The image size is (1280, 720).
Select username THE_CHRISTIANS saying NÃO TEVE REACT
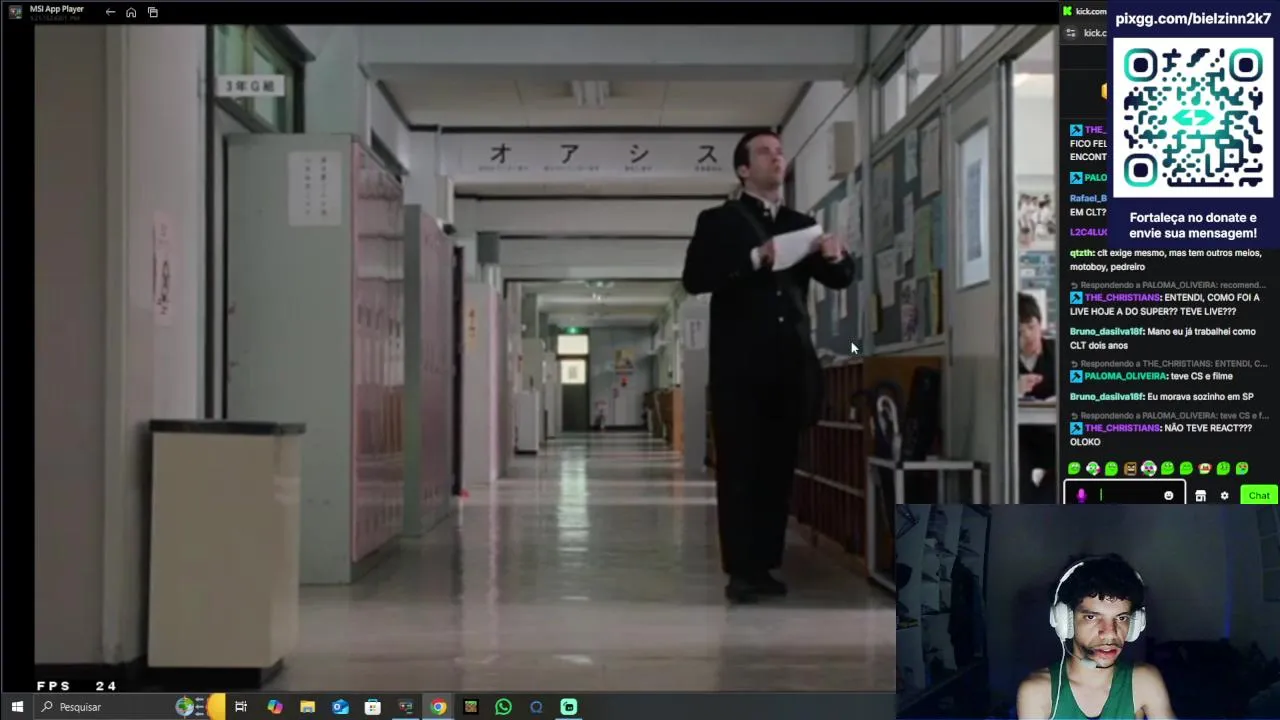point(1122,427)
